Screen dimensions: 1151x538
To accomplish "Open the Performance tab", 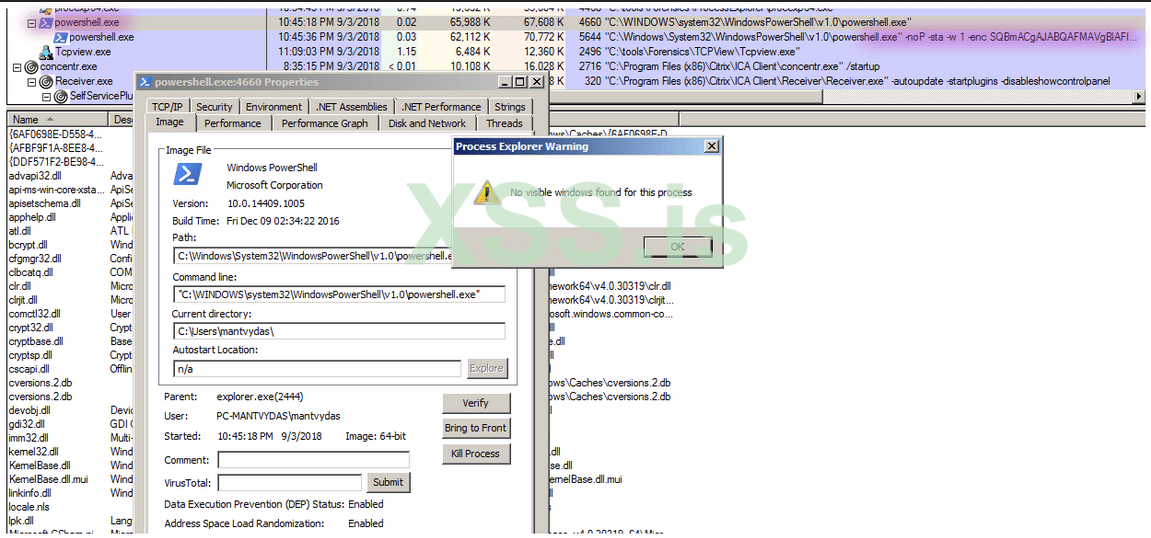I will coord(233,123).
